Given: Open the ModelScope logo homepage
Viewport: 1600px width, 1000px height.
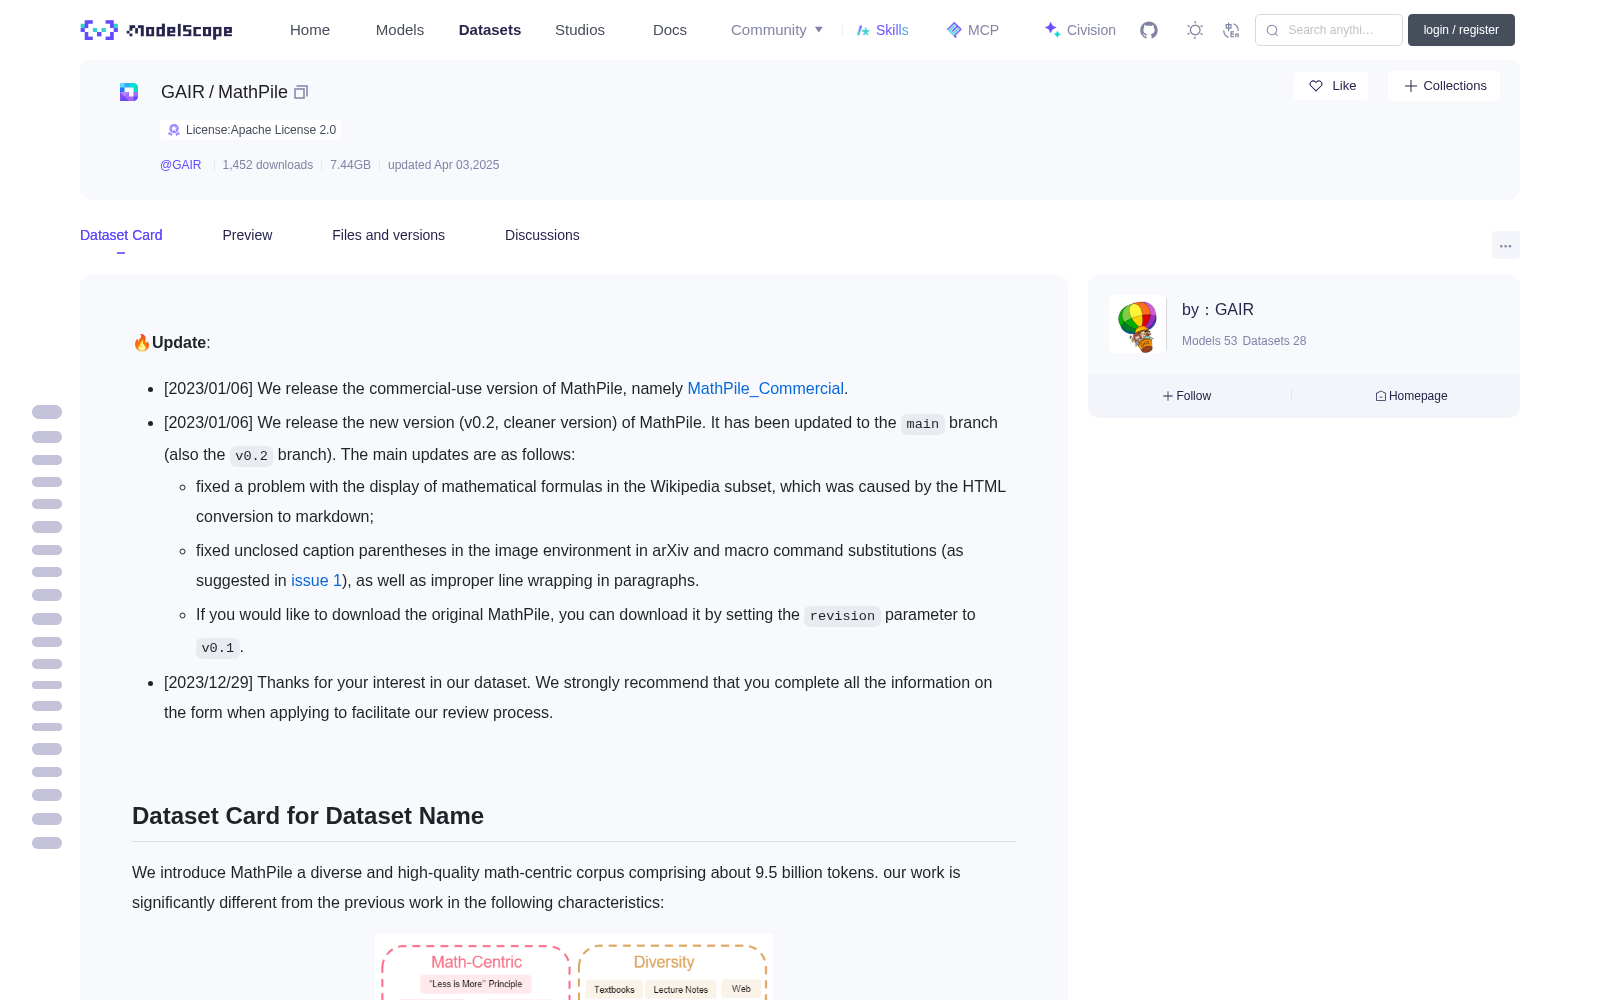Looking at the screenshot, I should tap(156, 30).
